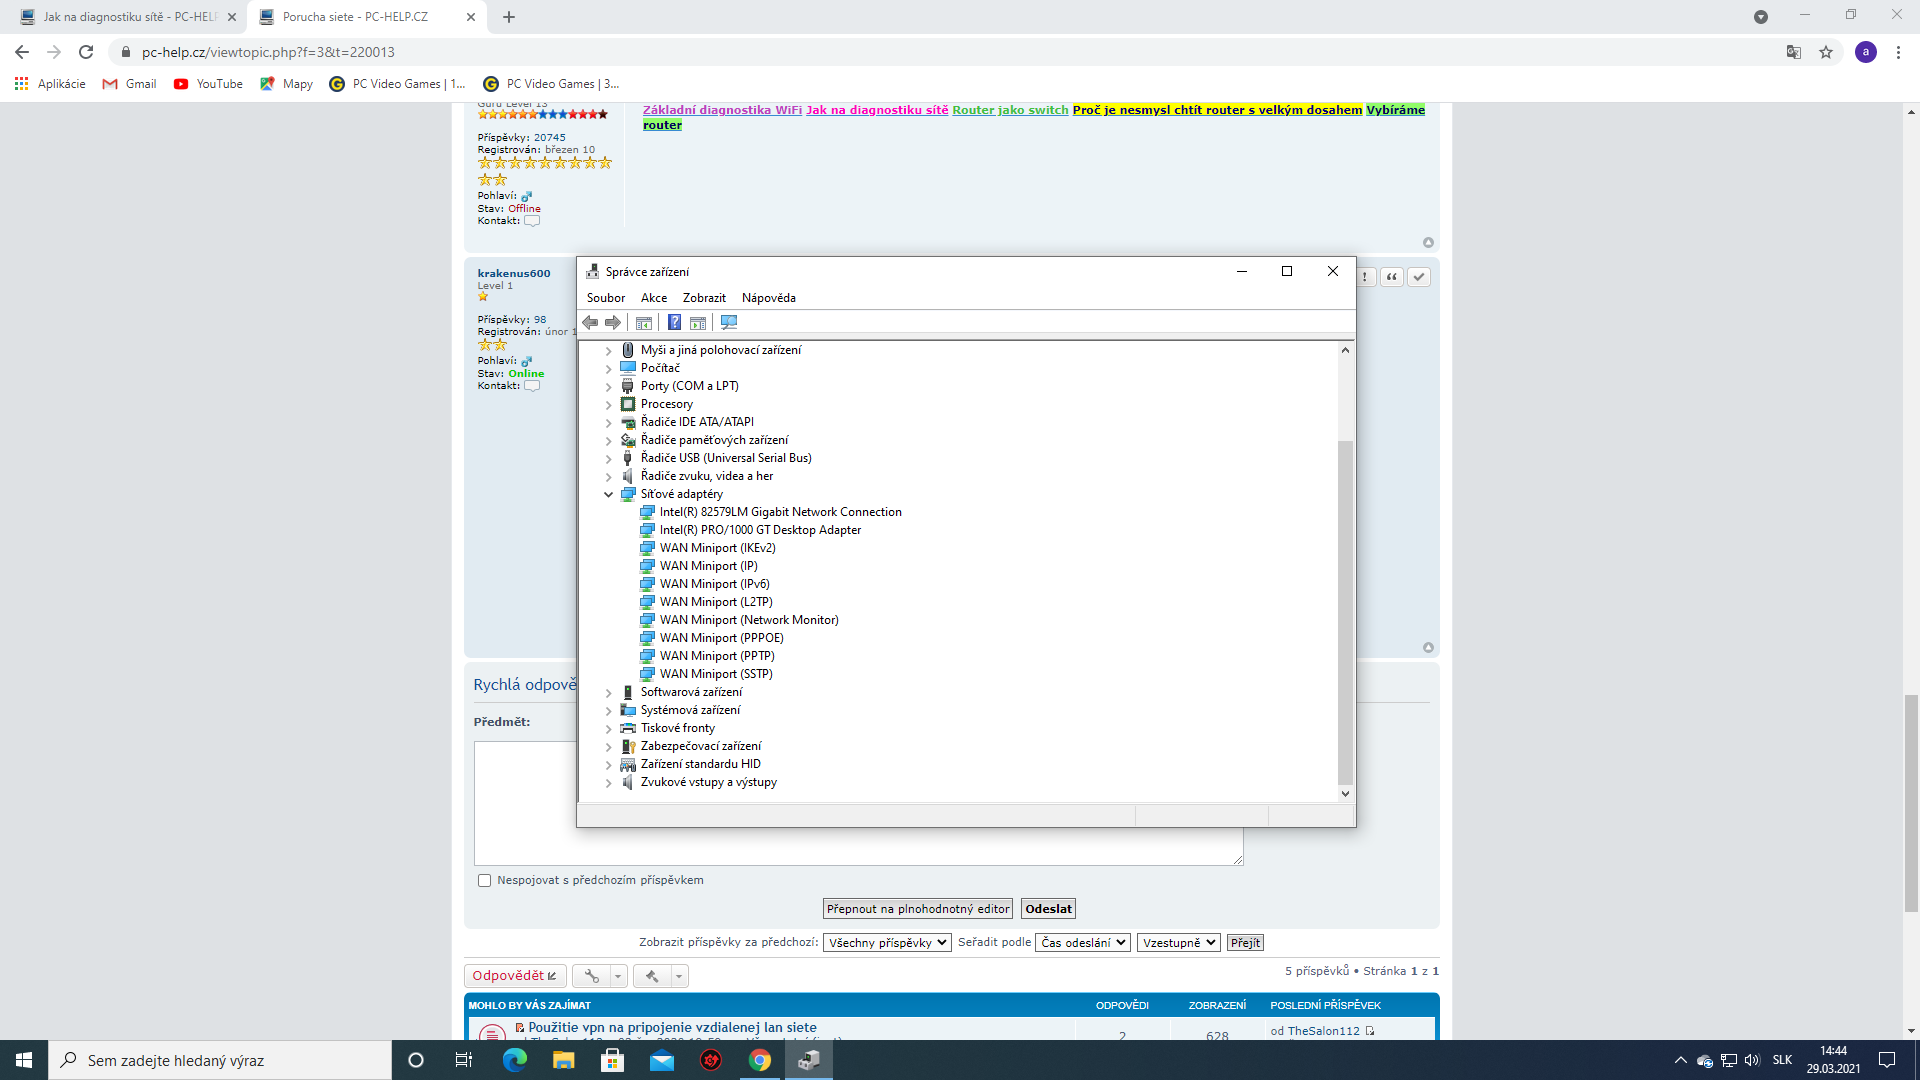Open the Zobrazit menu
The width and height of the screenshot is (1920, 1080).
point(704,298)
